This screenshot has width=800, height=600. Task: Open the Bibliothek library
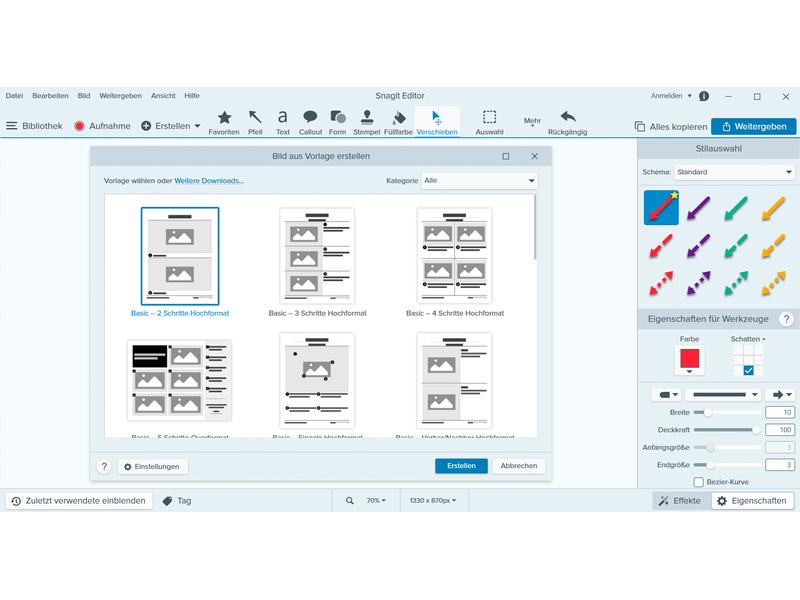34,126
